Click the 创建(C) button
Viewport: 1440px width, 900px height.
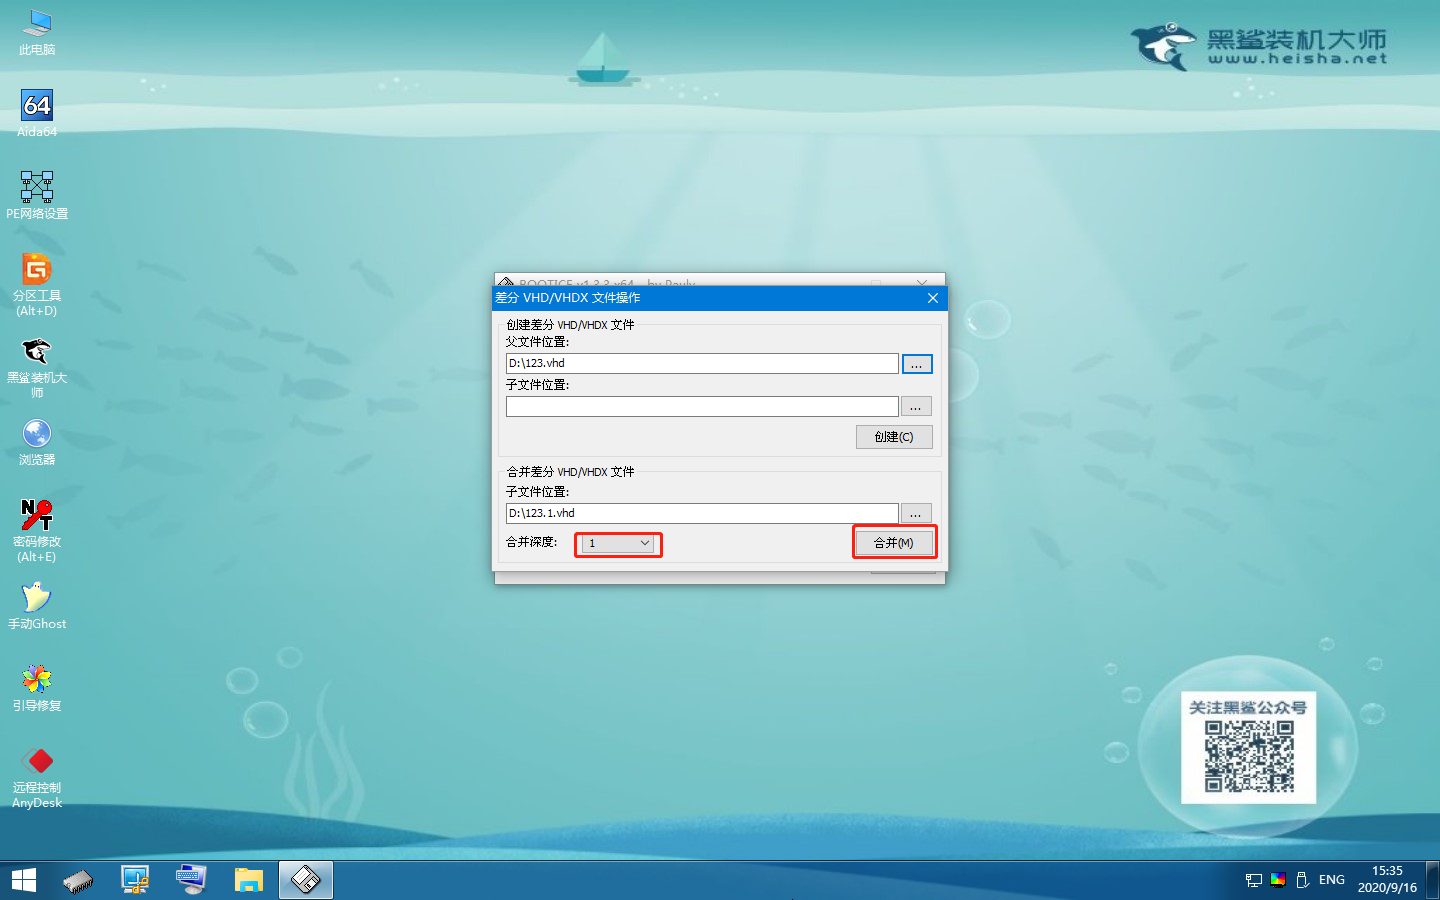(894, 437)
